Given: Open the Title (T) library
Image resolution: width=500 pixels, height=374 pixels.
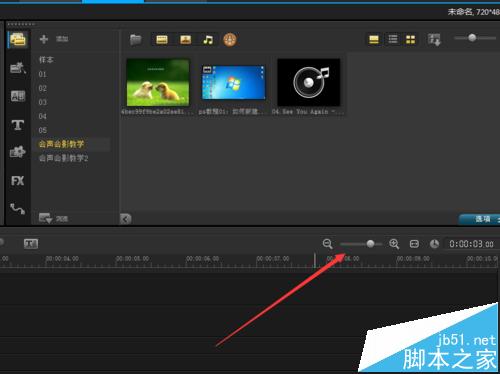Looking at the screenshot, I should coord(18,125).
